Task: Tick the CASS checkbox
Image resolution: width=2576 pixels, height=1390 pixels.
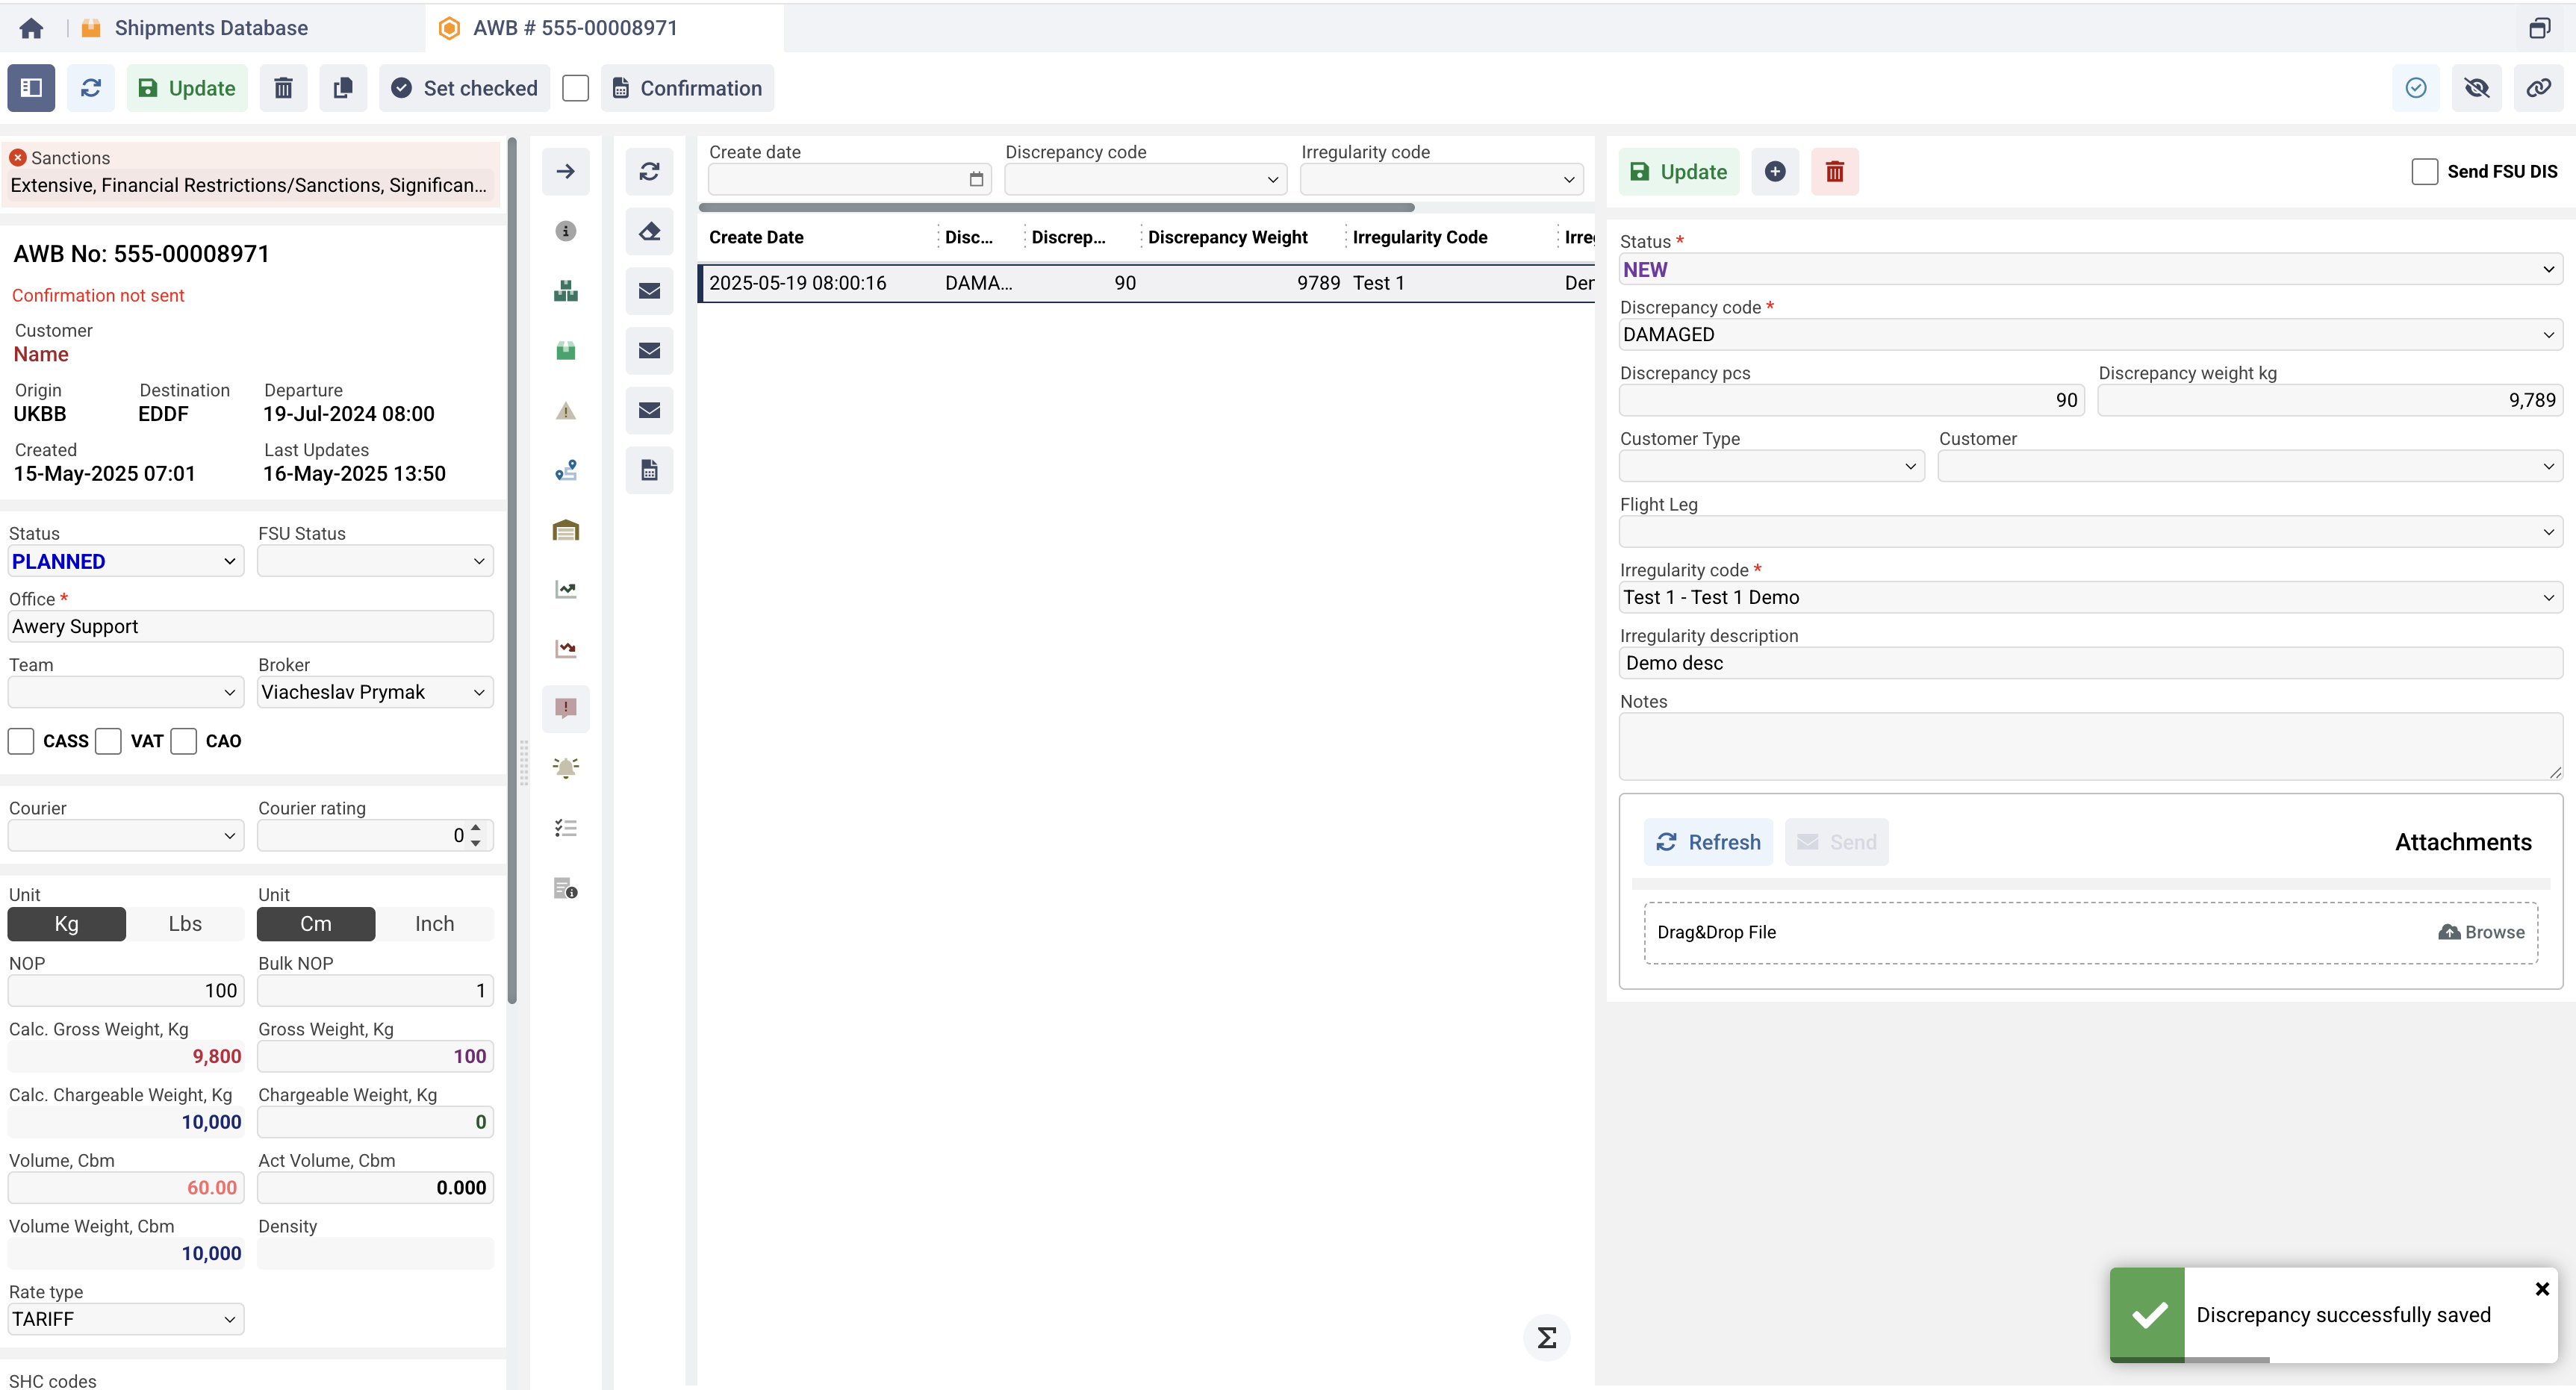Action: point(21,741)
